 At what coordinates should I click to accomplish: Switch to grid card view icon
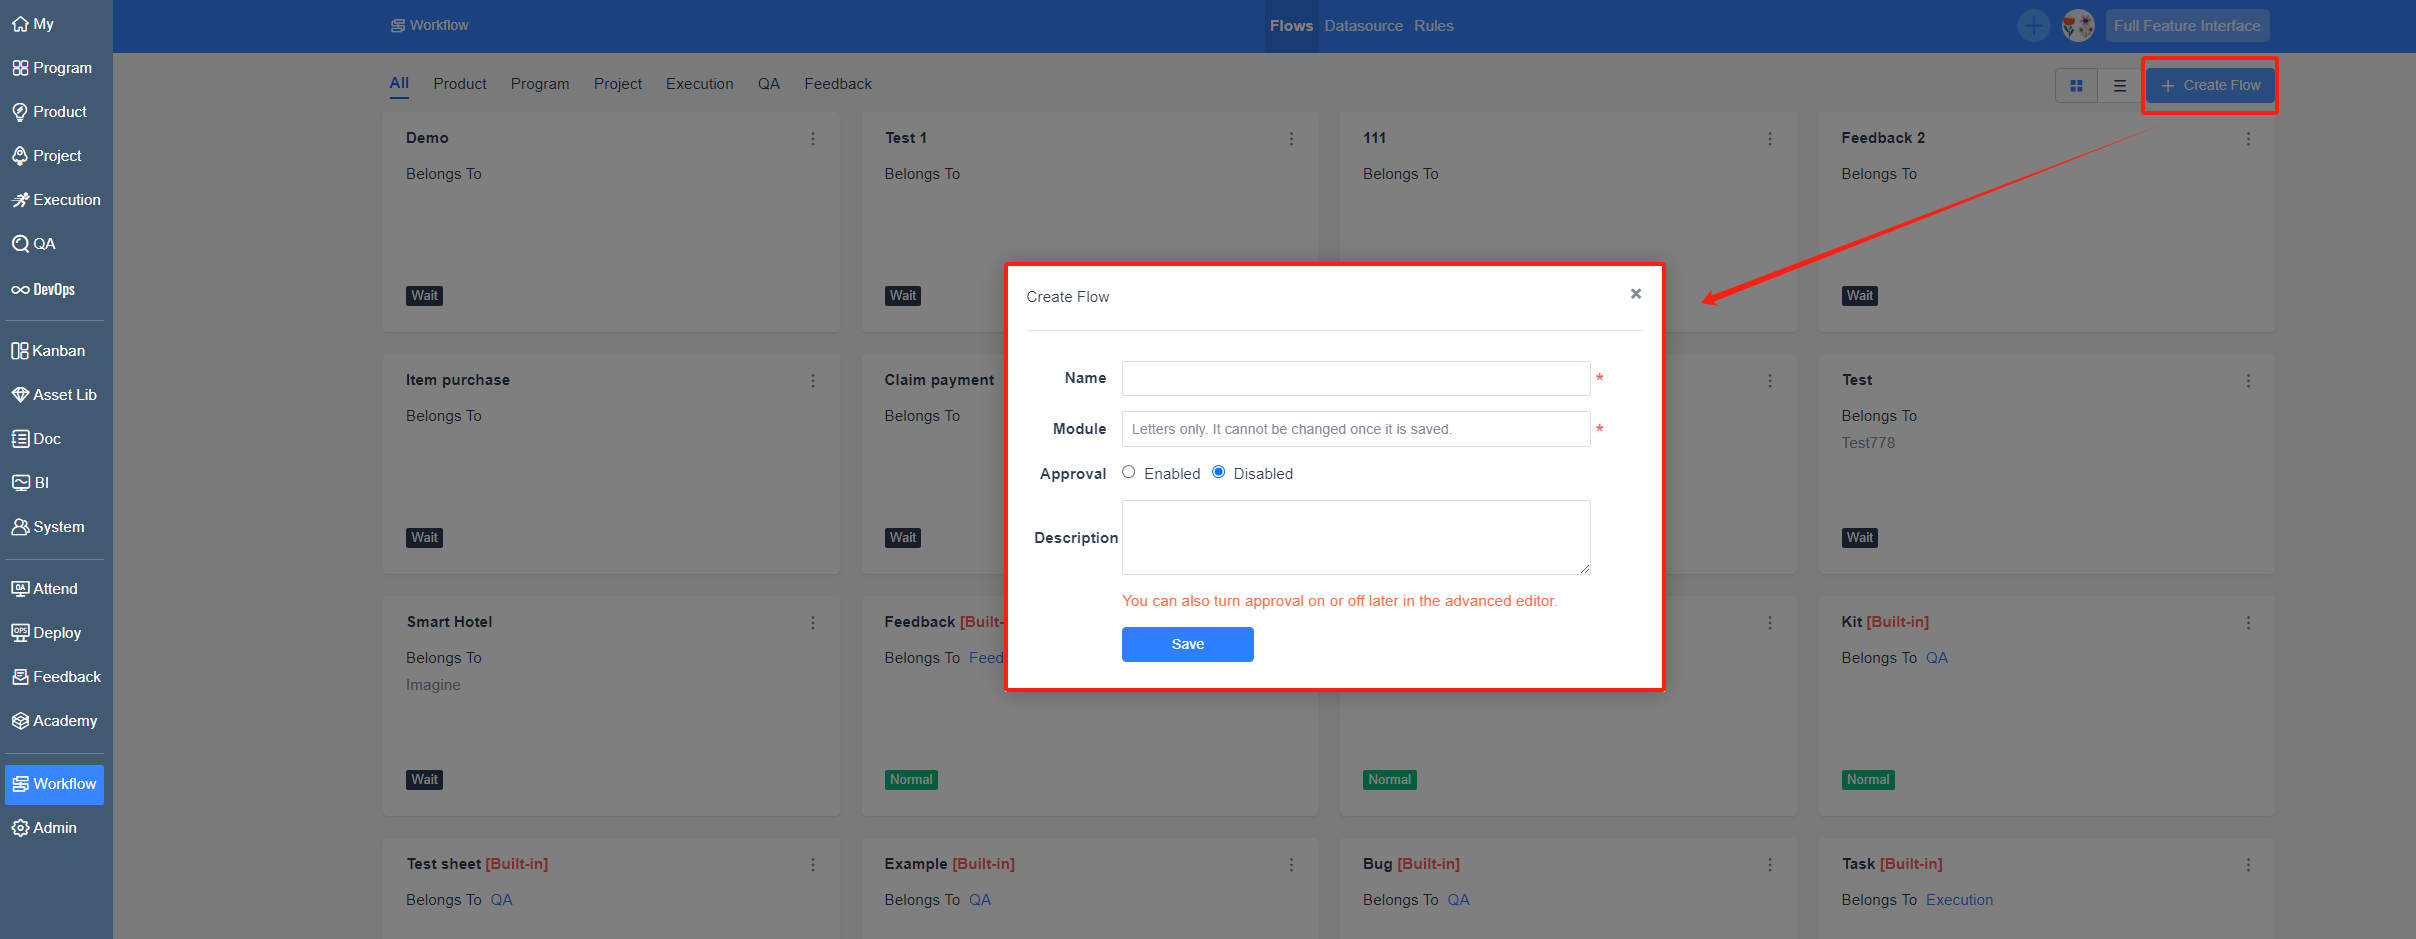[x=2076, y=86]
